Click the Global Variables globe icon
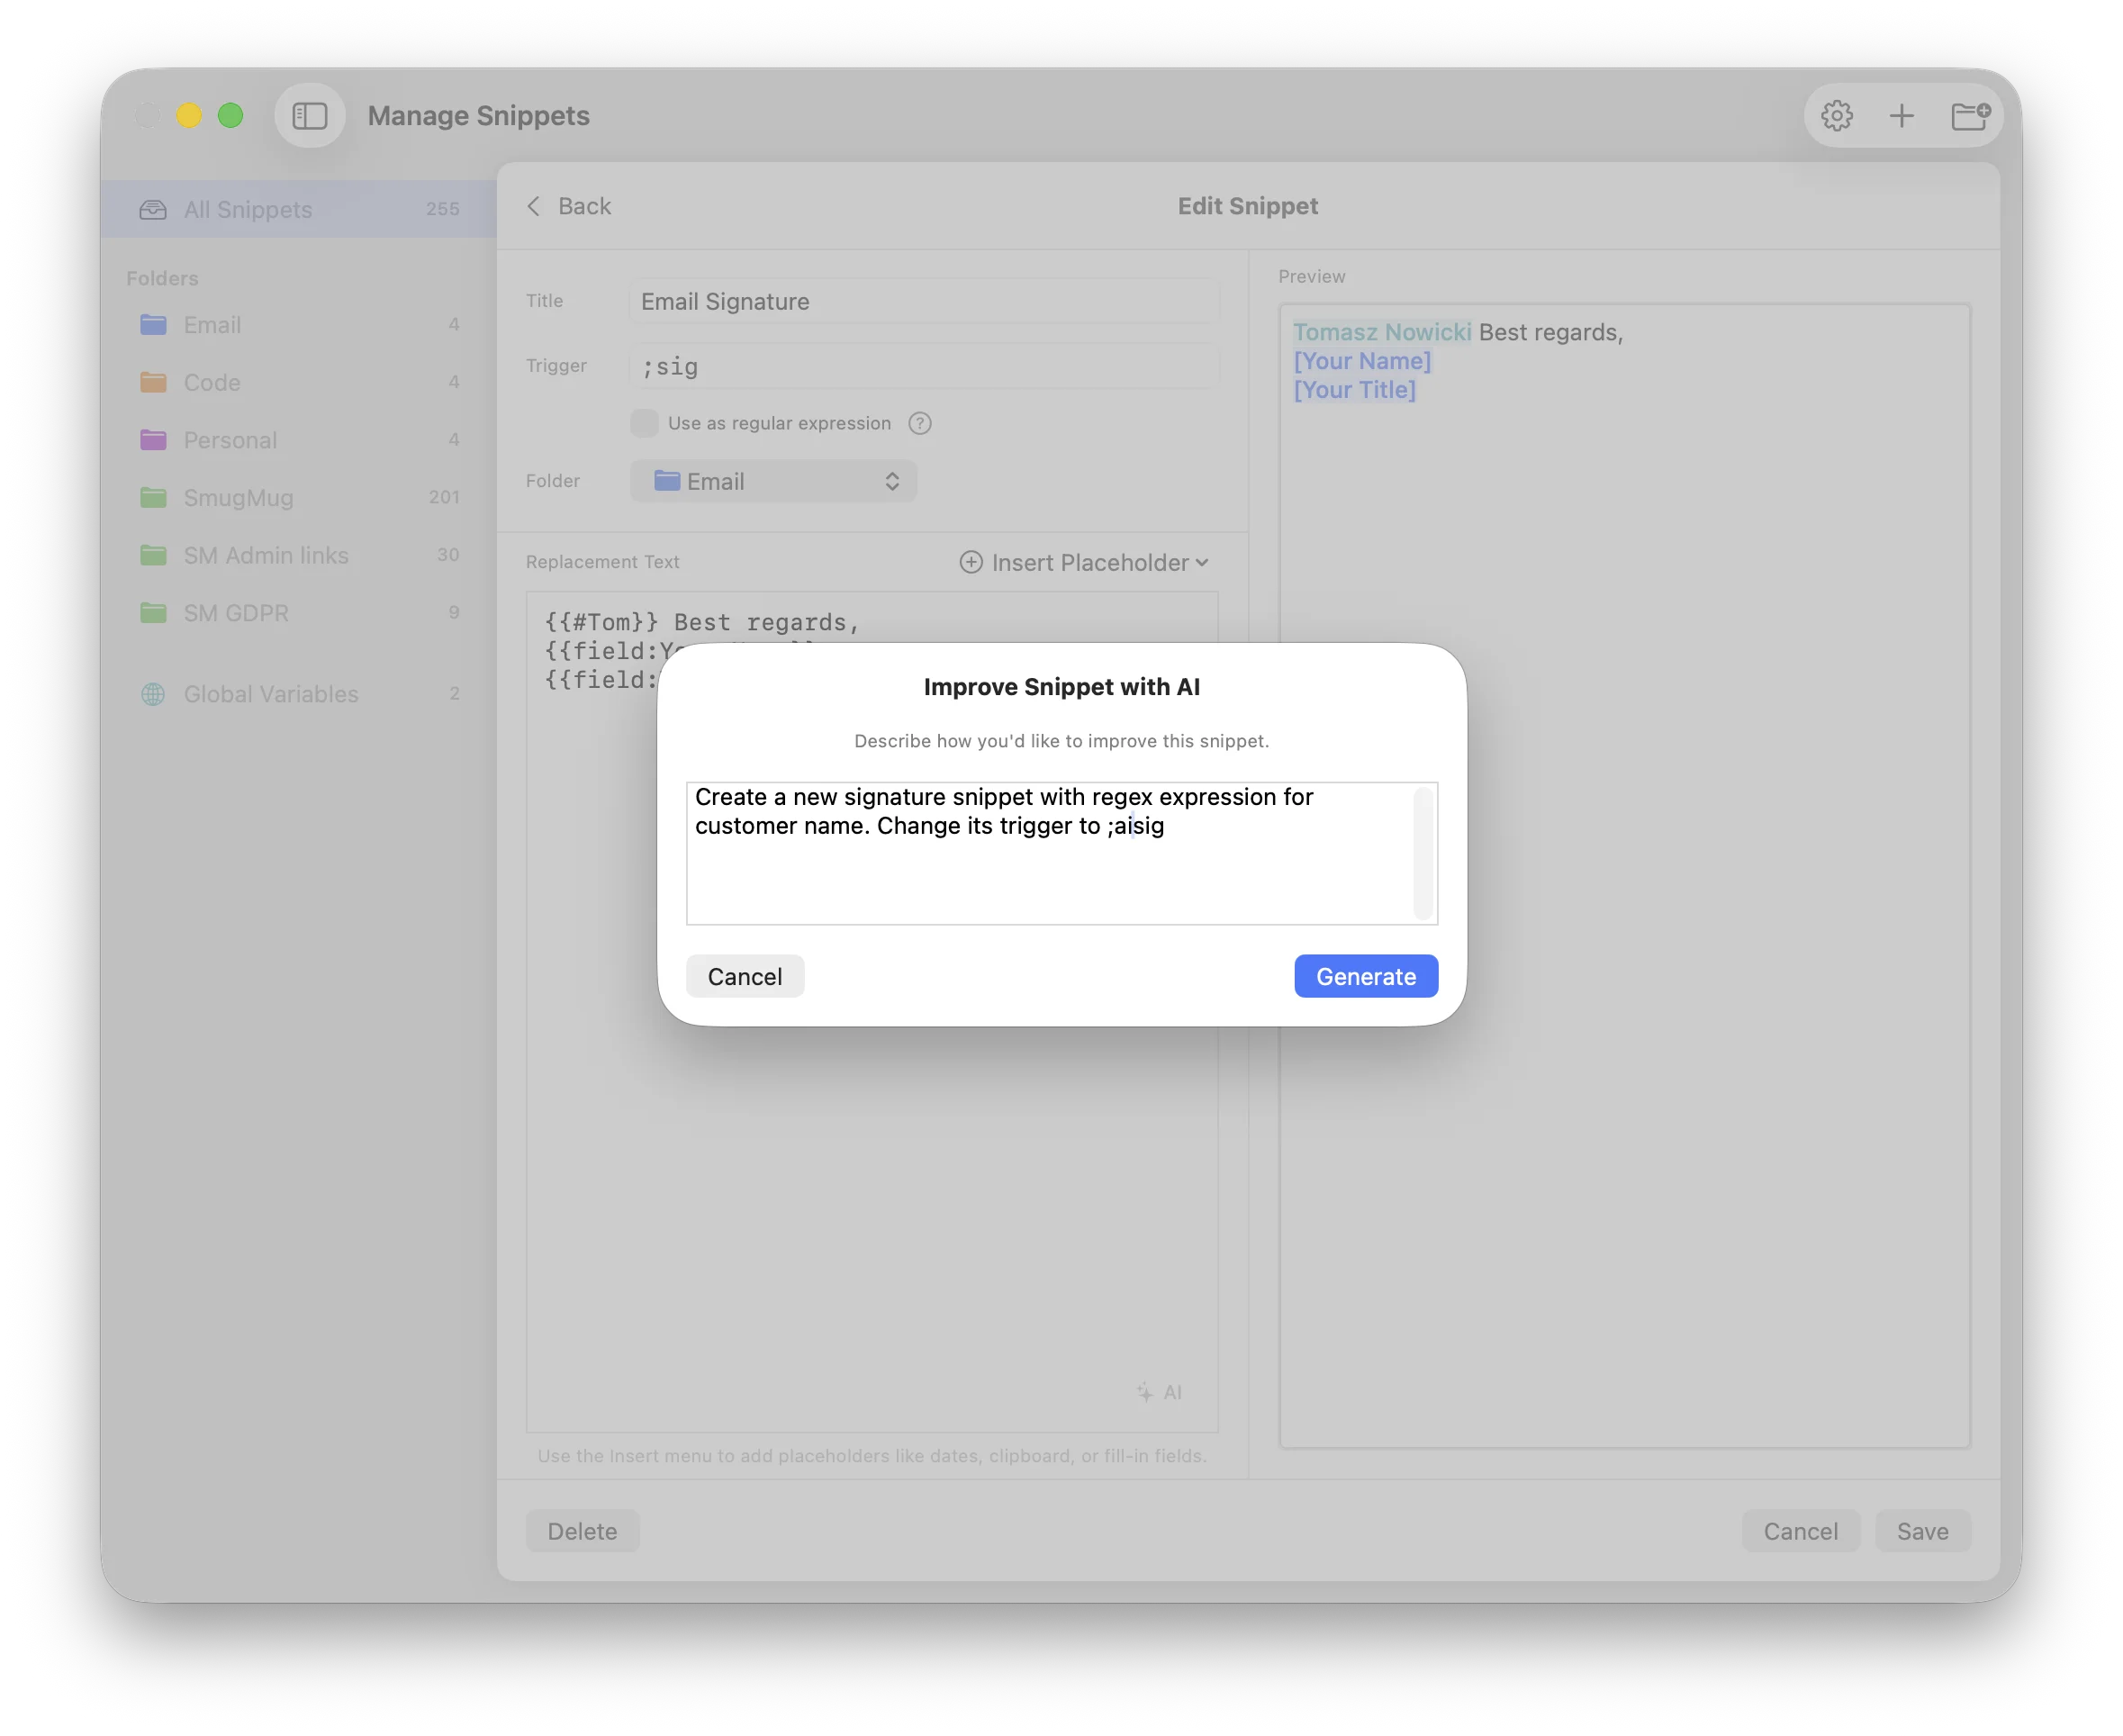The height and width of the screenshot is (1736, 2123). click(154, 693)
